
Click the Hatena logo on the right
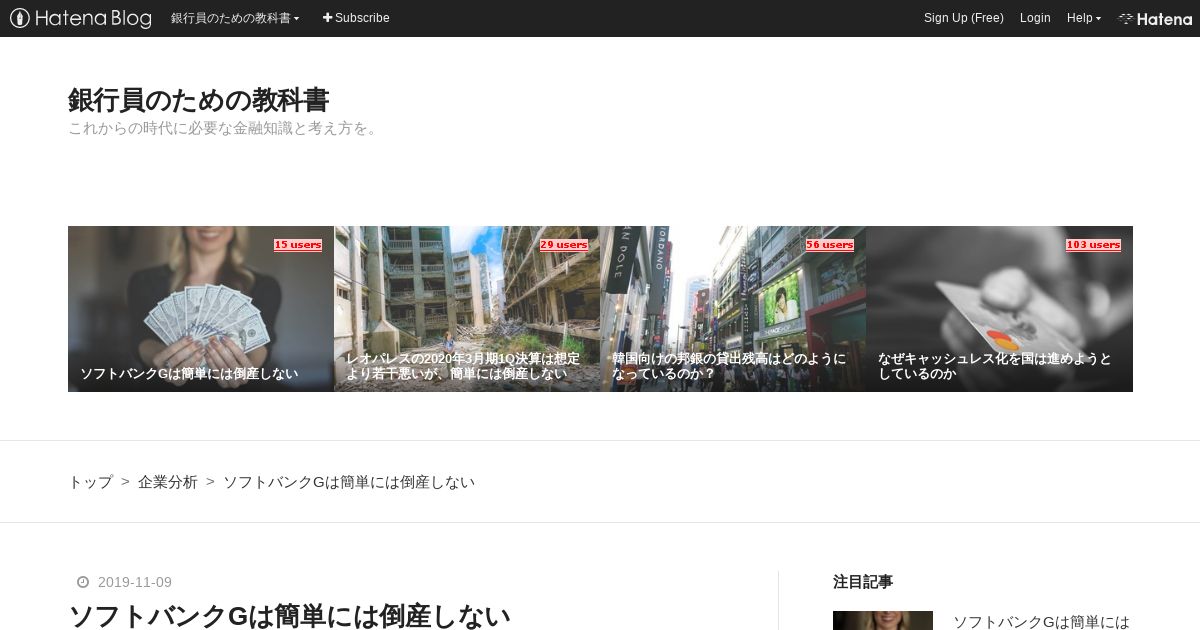click(1155, 18)
